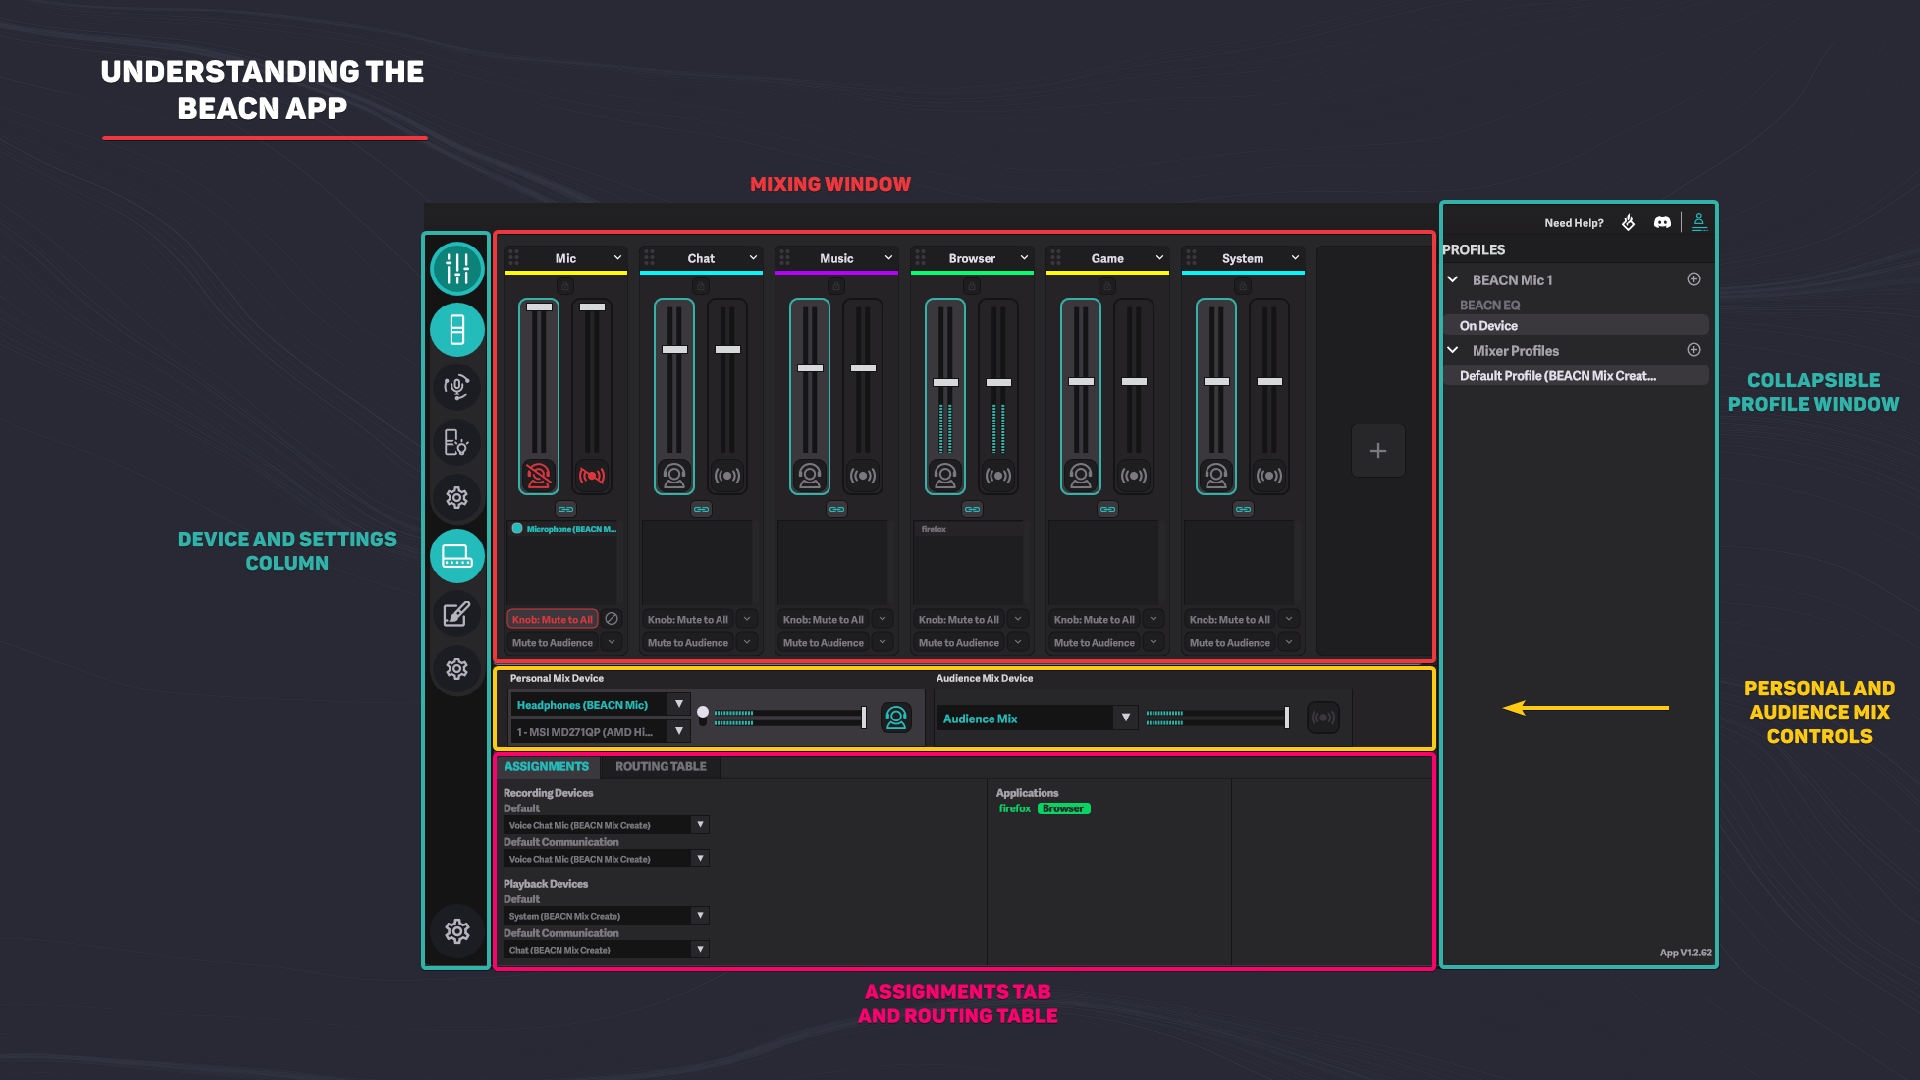
Task: Select the Assignments tab
Action: [547, 766]
